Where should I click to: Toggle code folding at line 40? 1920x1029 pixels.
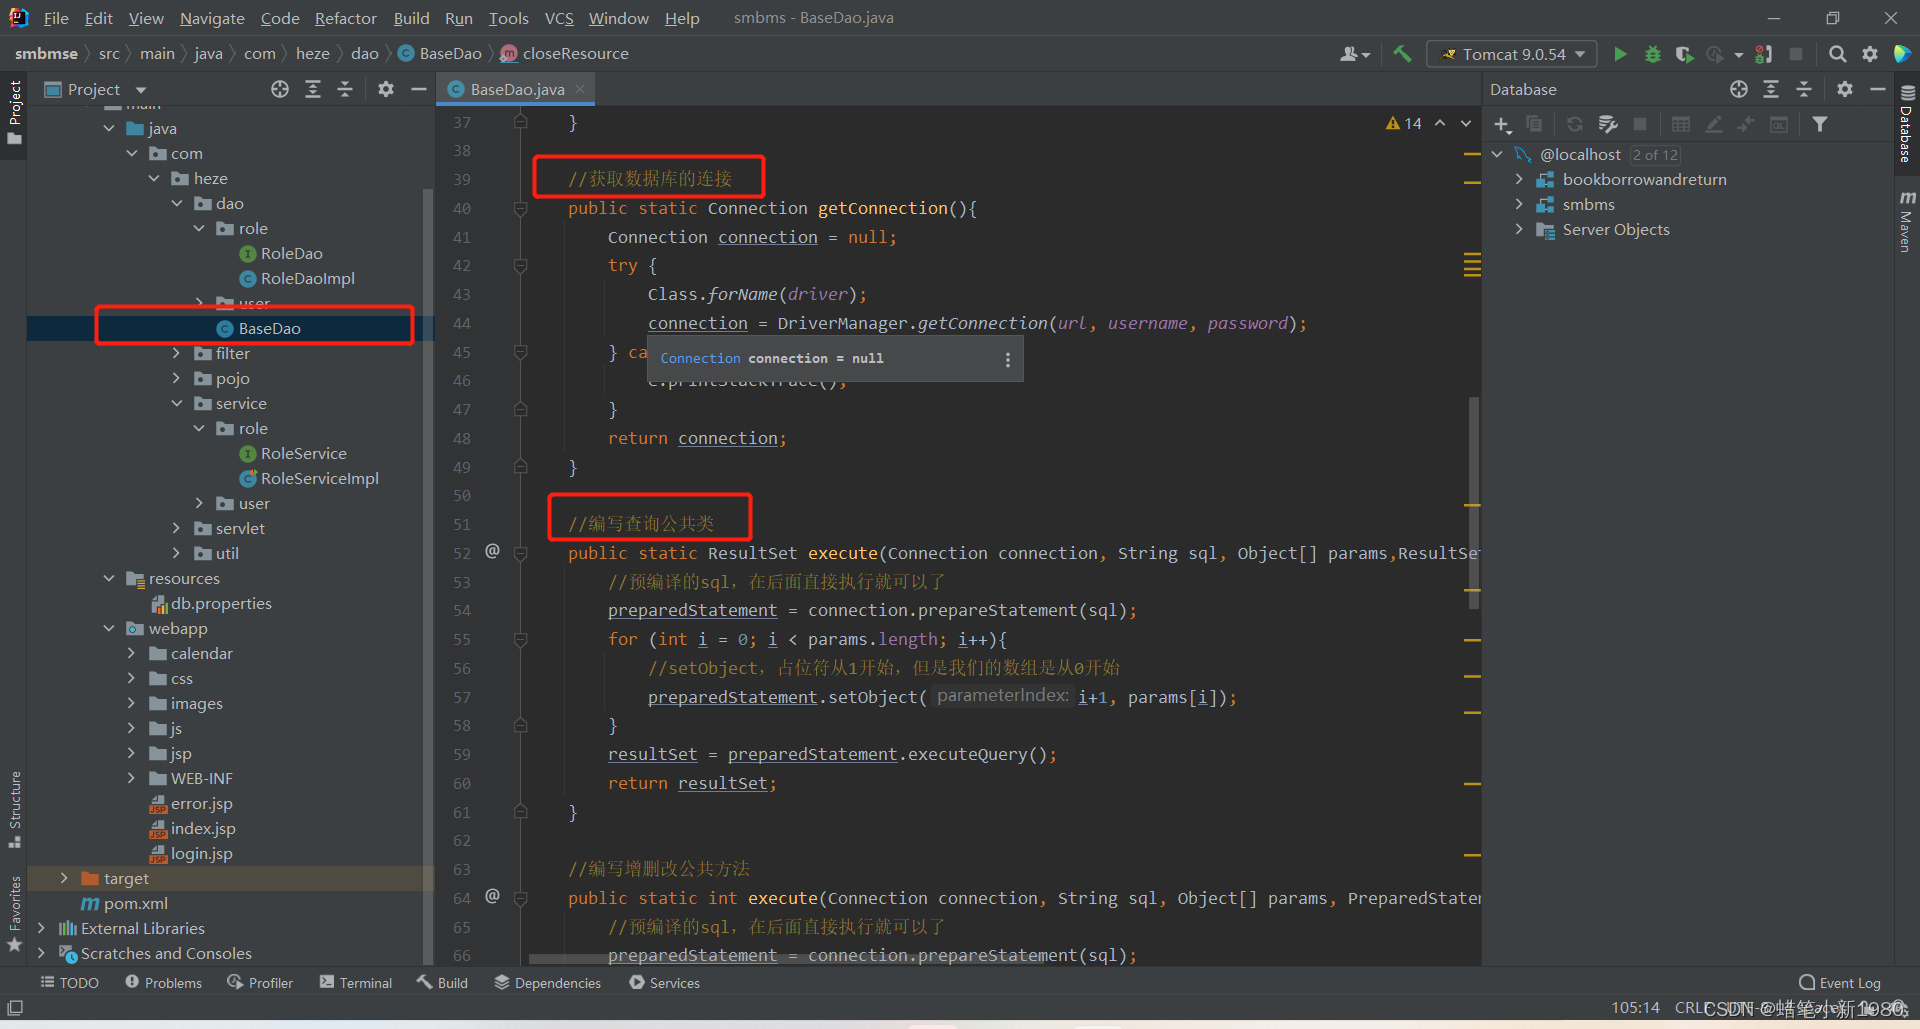click(520, 208)
